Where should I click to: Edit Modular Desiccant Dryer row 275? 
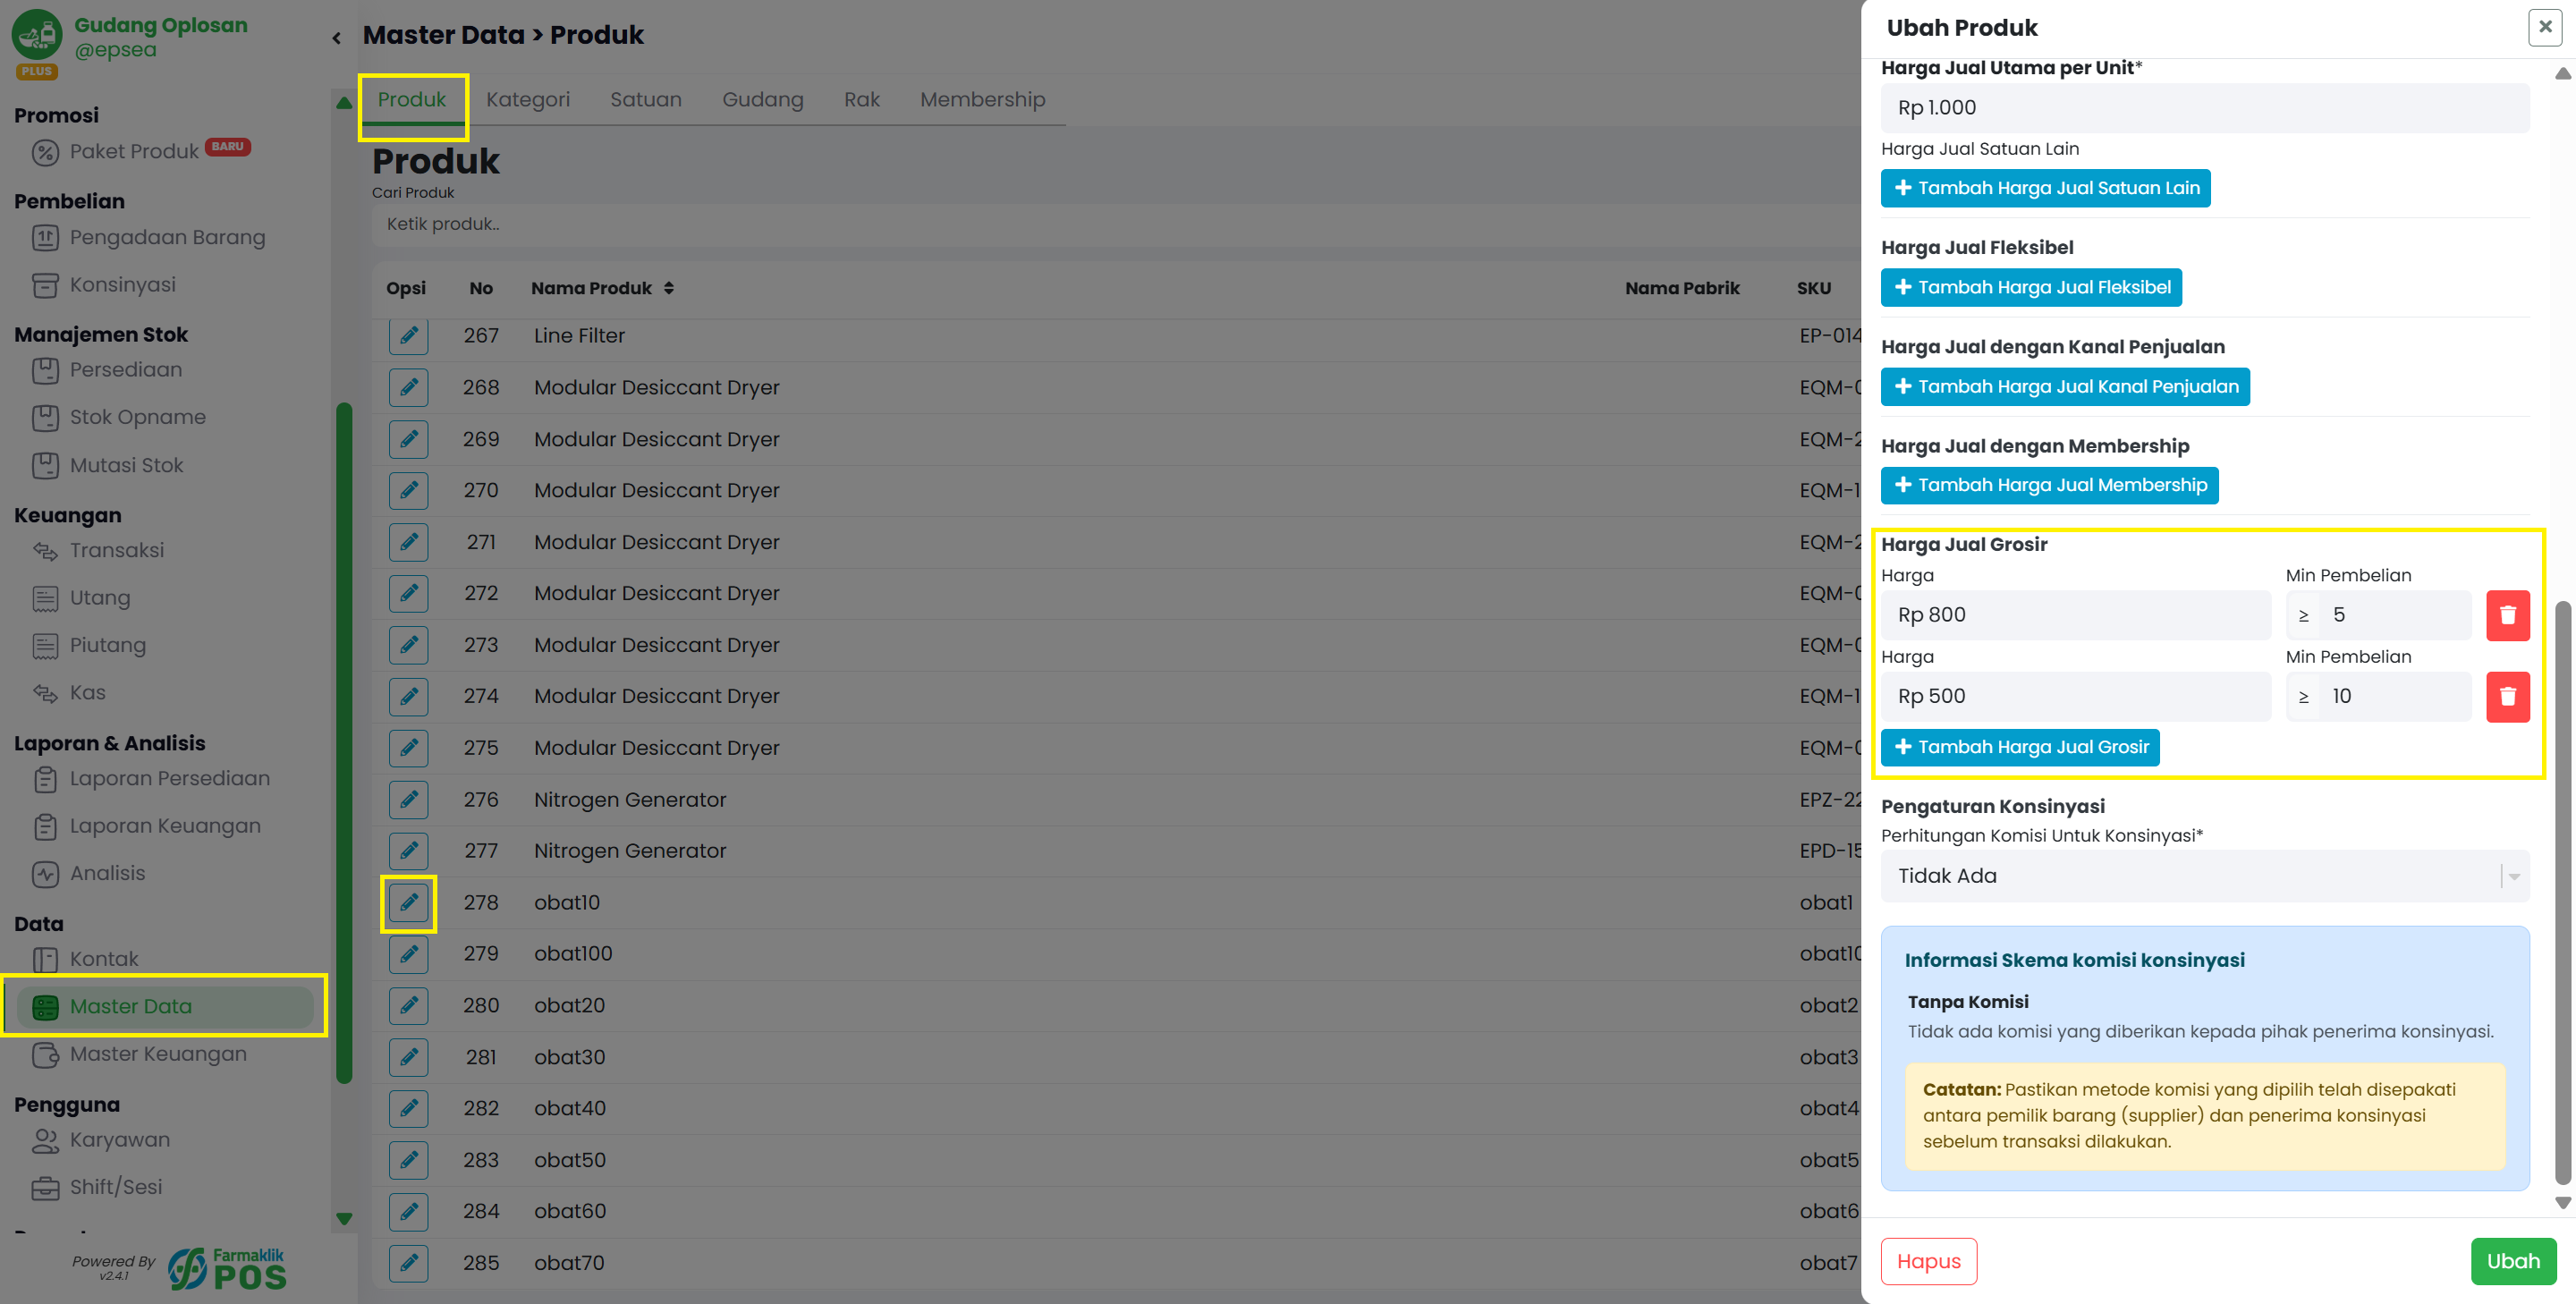coord(408,748)
